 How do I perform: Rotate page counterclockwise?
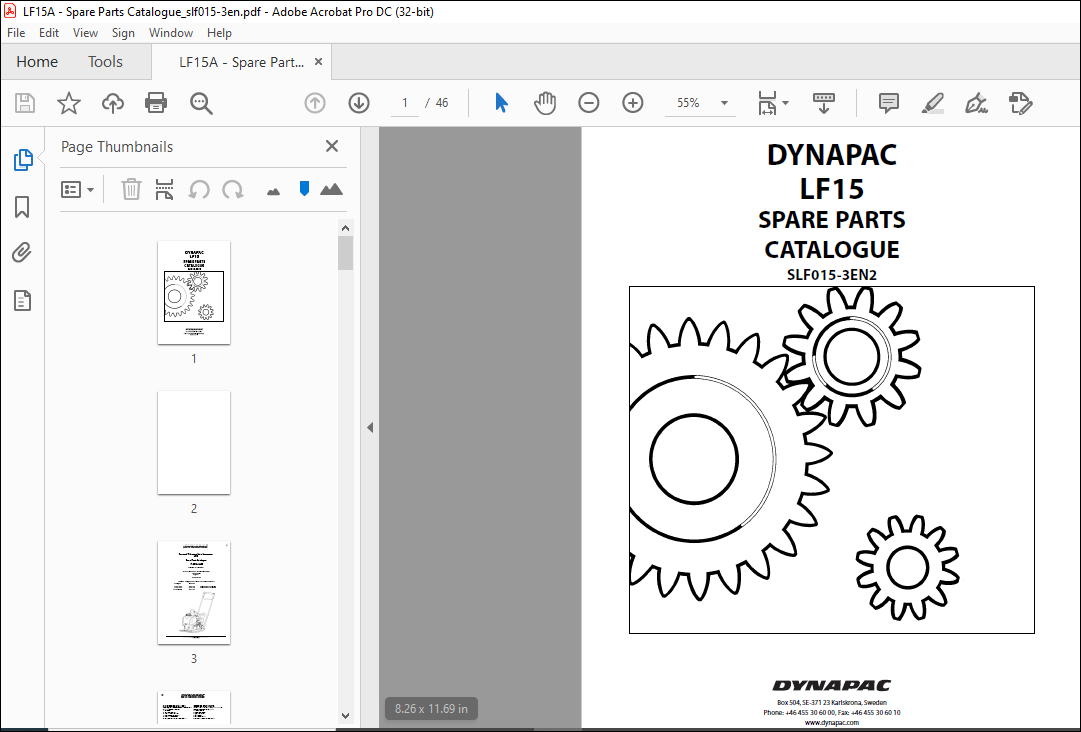click(199, 190)
